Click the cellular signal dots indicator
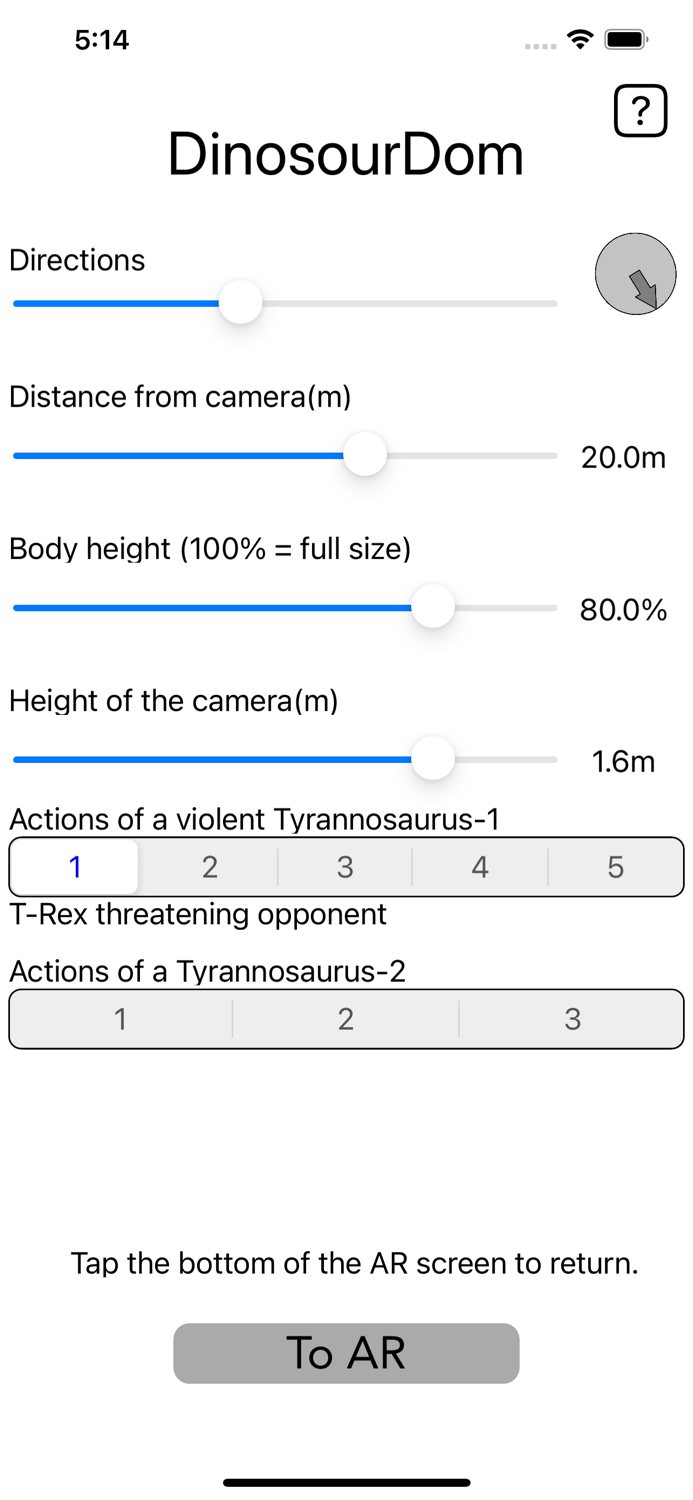693x1500 pixels. tap(538, 45)
